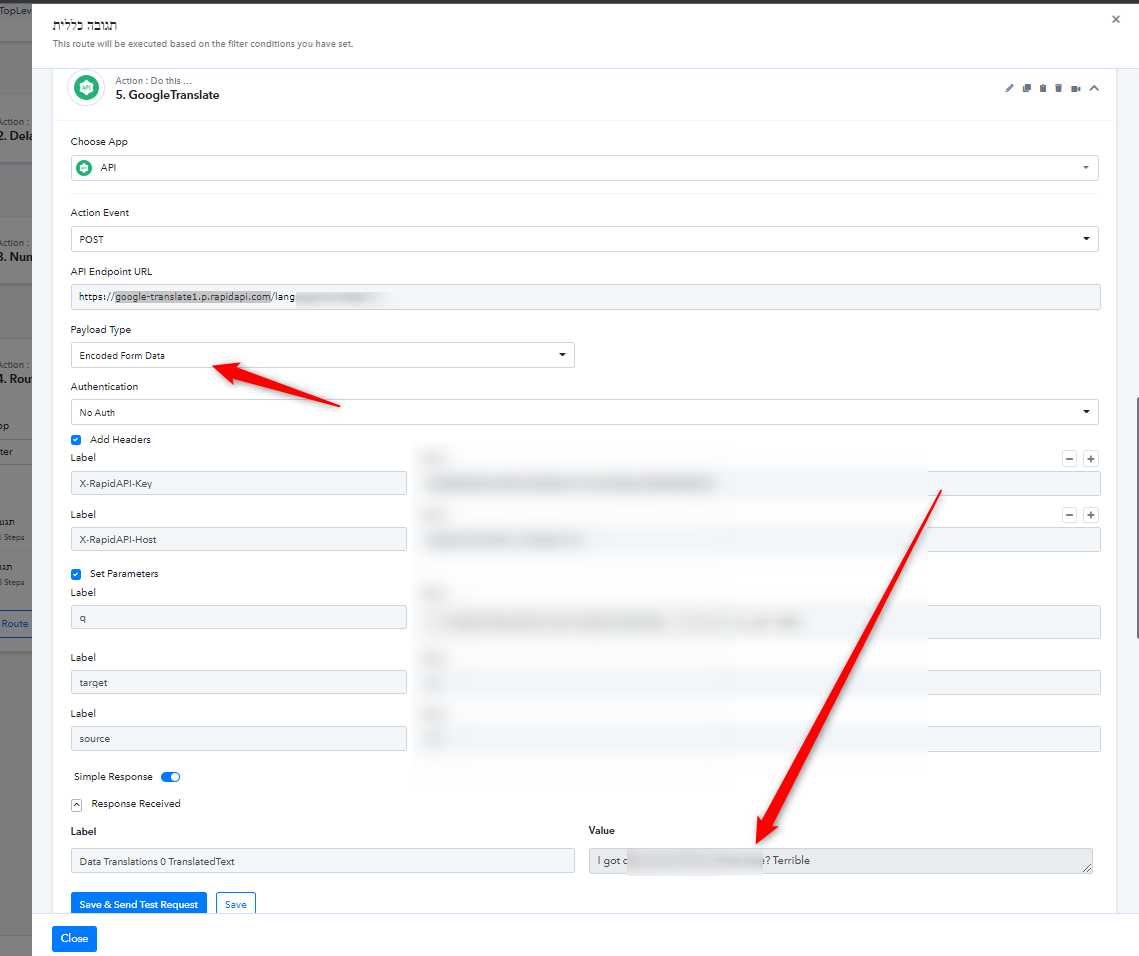The image size is (1139, 956).
Task: Add a header after X-RapidAPI-Host with plus button
Action: [1090, 515]
